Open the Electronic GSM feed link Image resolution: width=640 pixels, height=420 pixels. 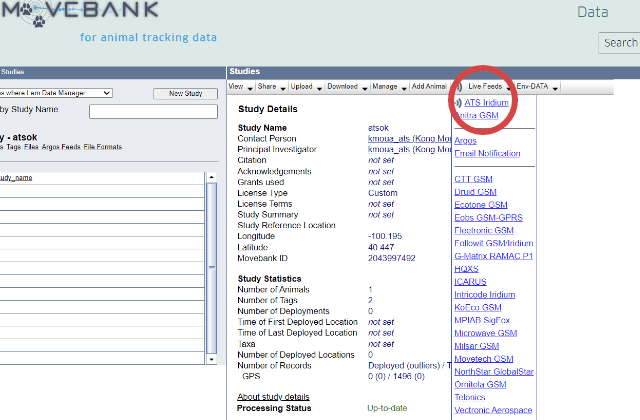[484, 231]
